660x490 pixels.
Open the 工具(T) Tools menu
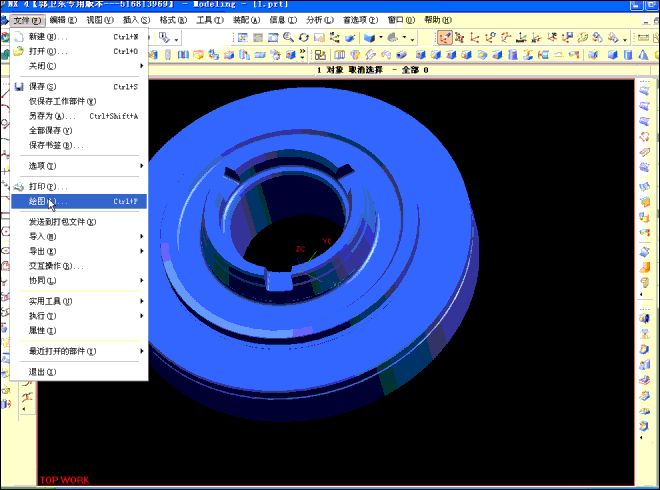pyautogui.click(x=210, y=20)
